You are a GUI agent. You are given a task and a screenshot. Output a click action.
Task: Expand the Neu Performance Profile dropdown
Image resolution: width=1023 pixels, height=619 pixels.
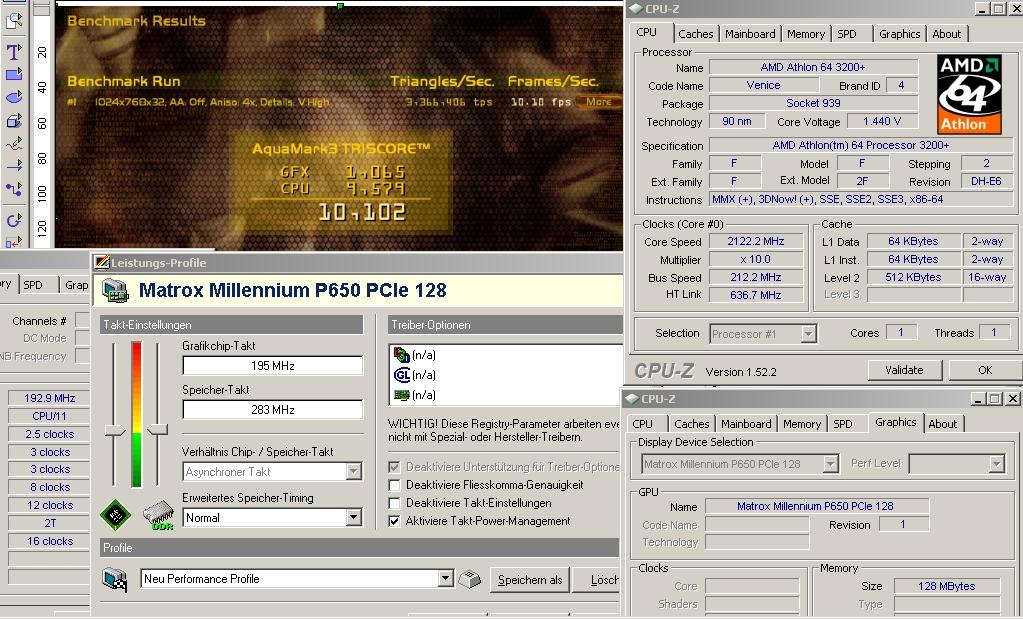(x=445, y=579)
